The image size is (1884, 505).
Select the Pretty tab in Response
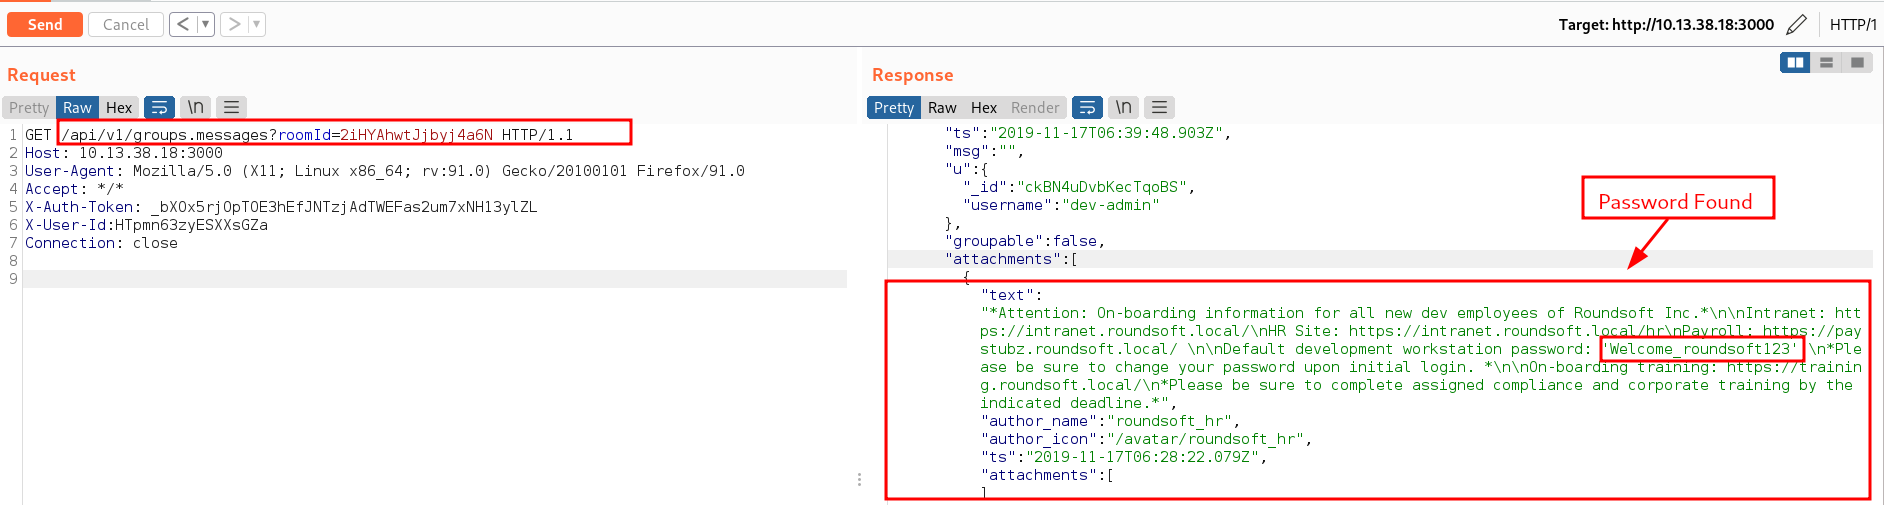[x=894, y=107]
